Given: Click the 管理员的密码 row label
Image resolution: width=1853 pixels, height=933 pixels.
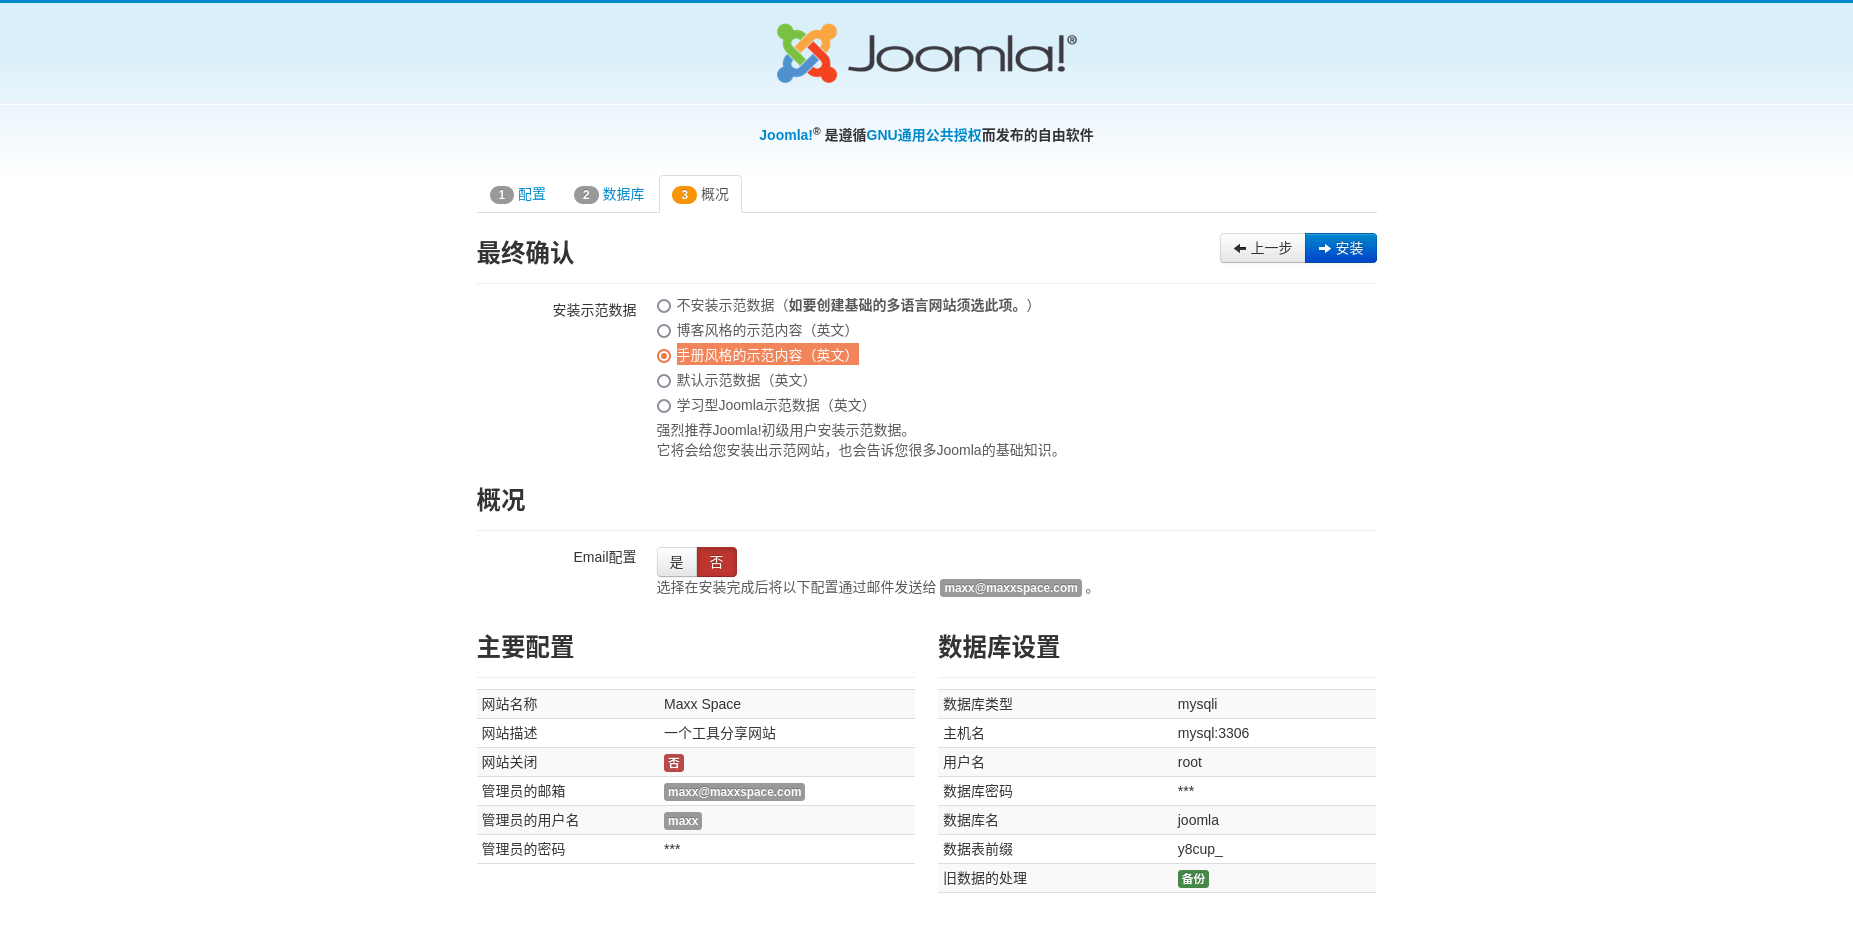Looking at the screenshot, I should [523, 849].
